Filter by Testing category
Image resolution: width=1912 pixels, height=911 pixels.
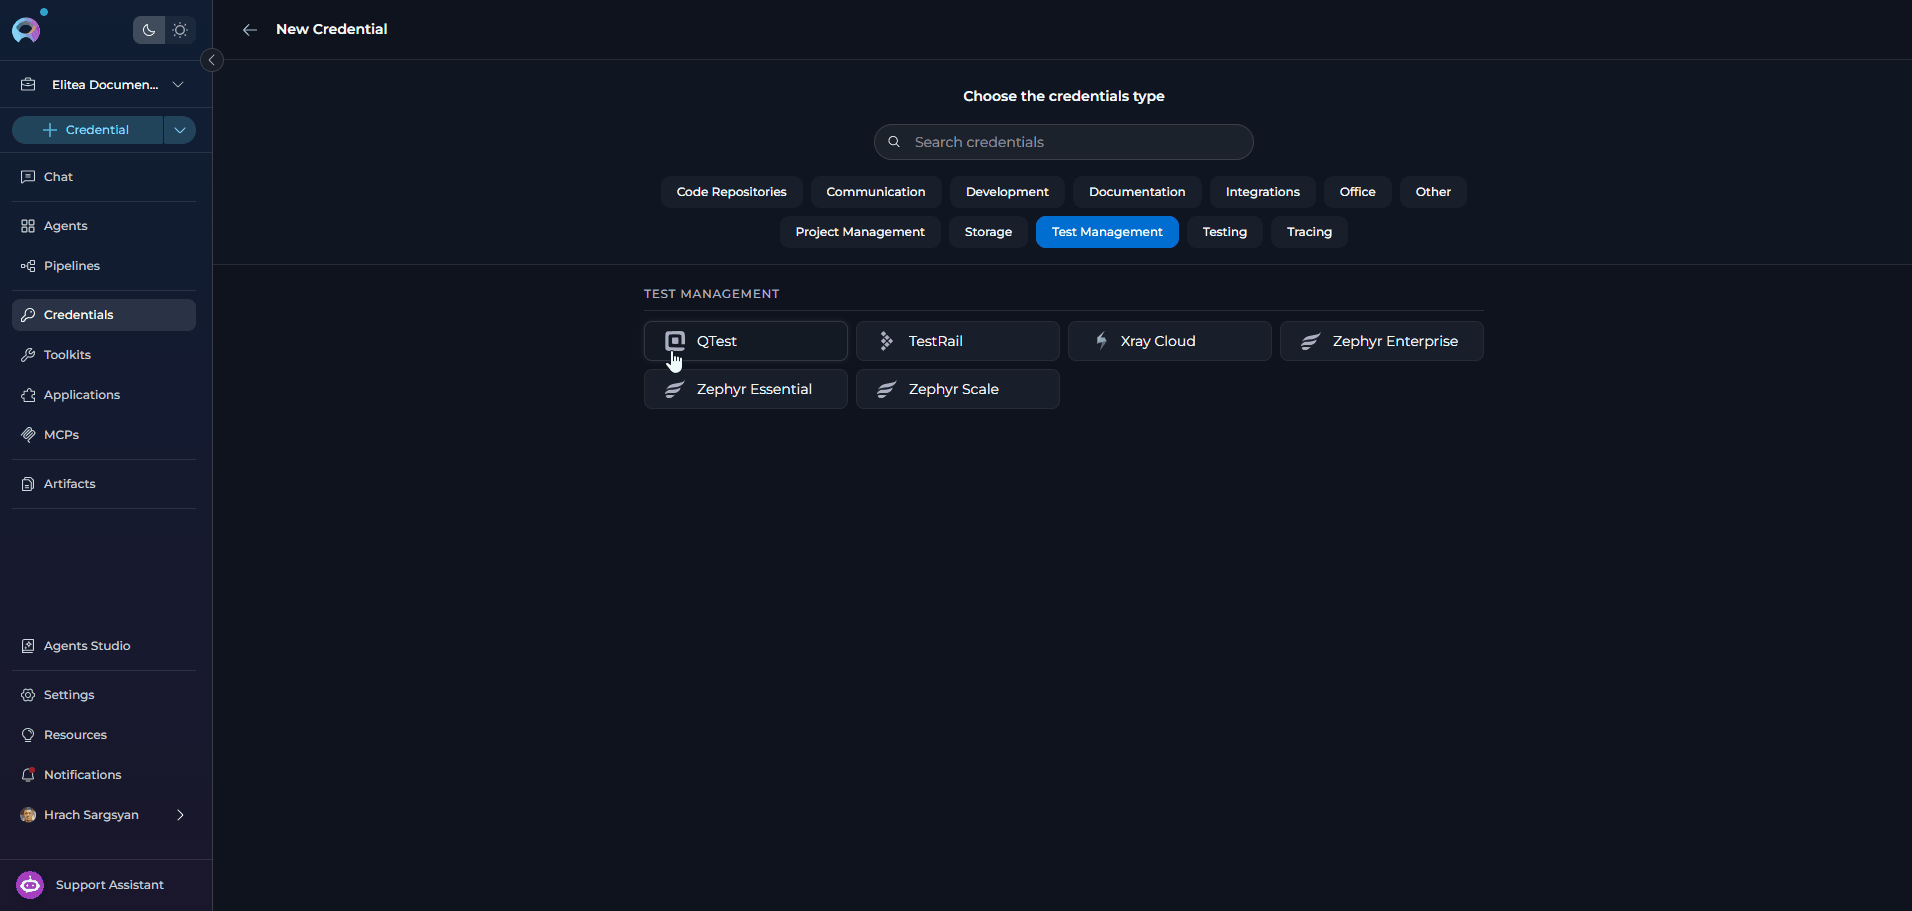1225,232
